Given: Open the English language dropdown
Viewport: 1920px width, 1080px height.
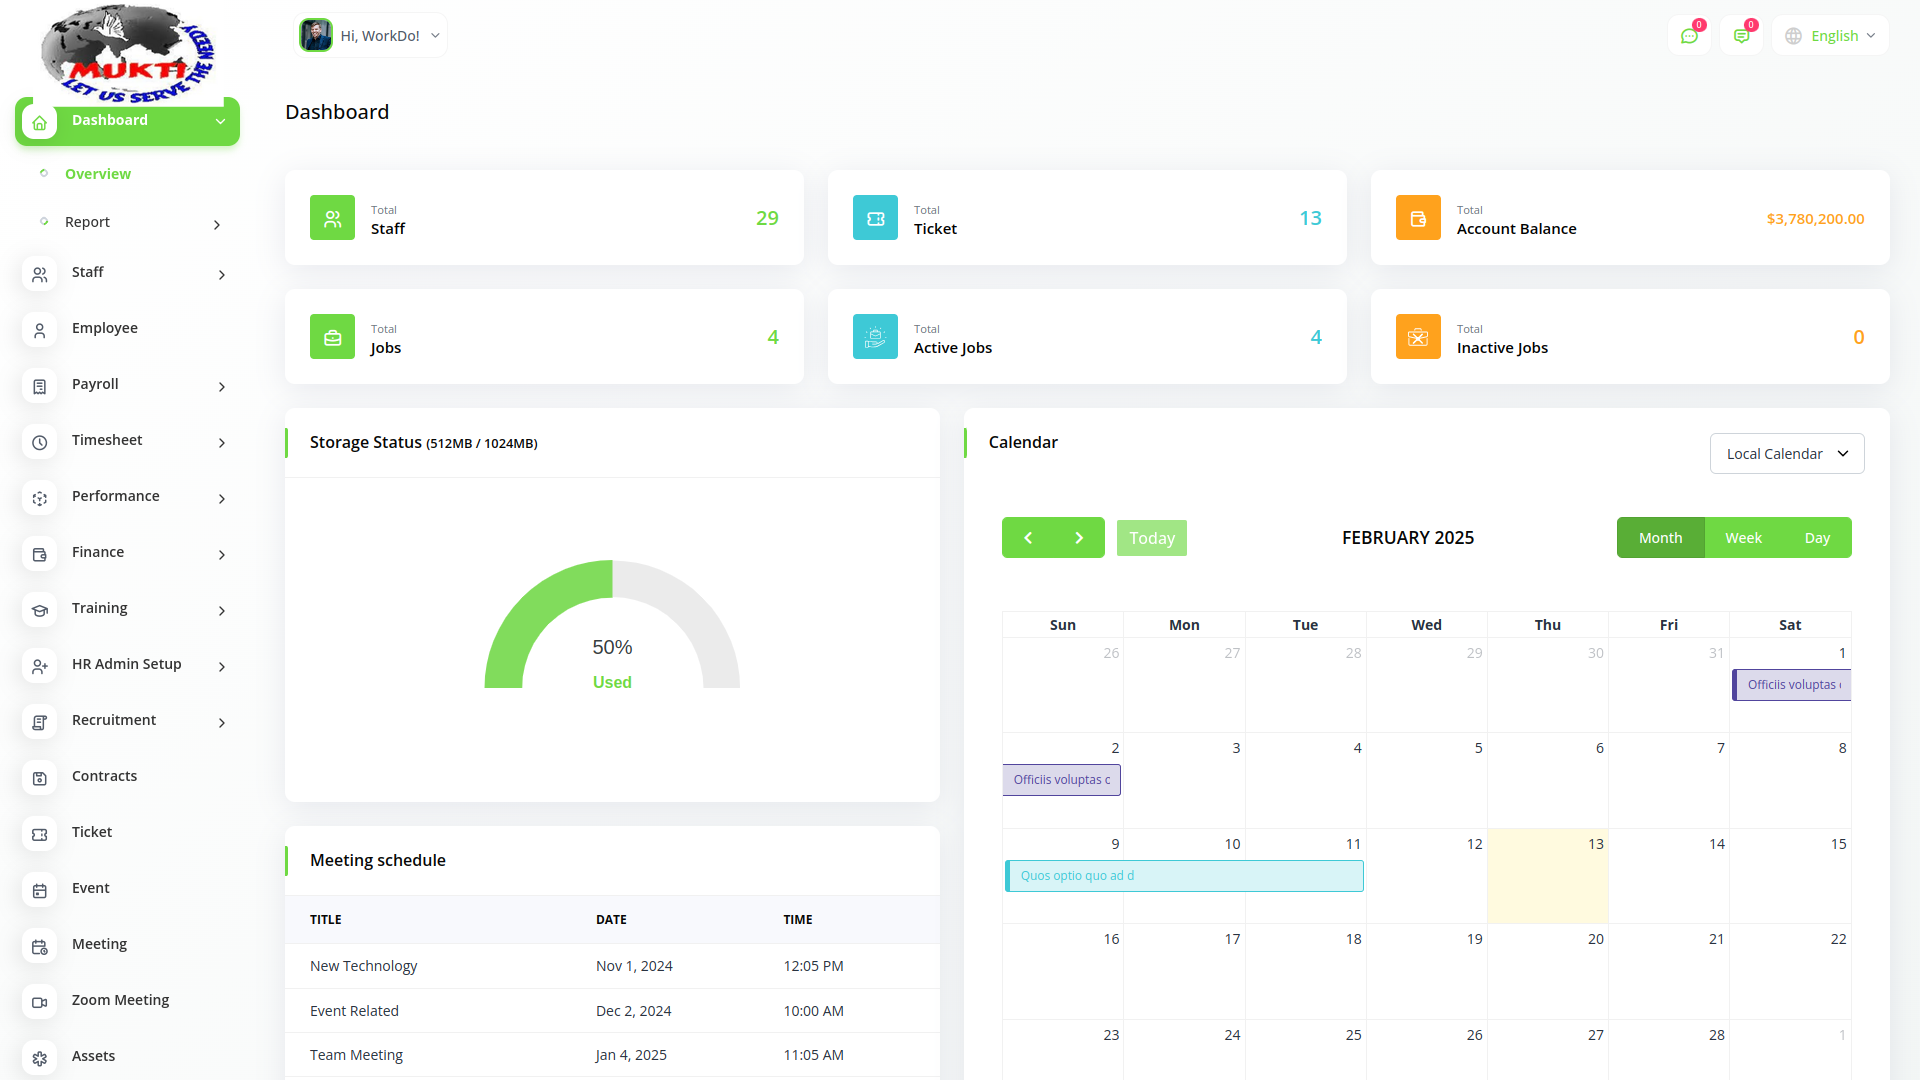Looking at the screenshot, I should [1832, 36].
